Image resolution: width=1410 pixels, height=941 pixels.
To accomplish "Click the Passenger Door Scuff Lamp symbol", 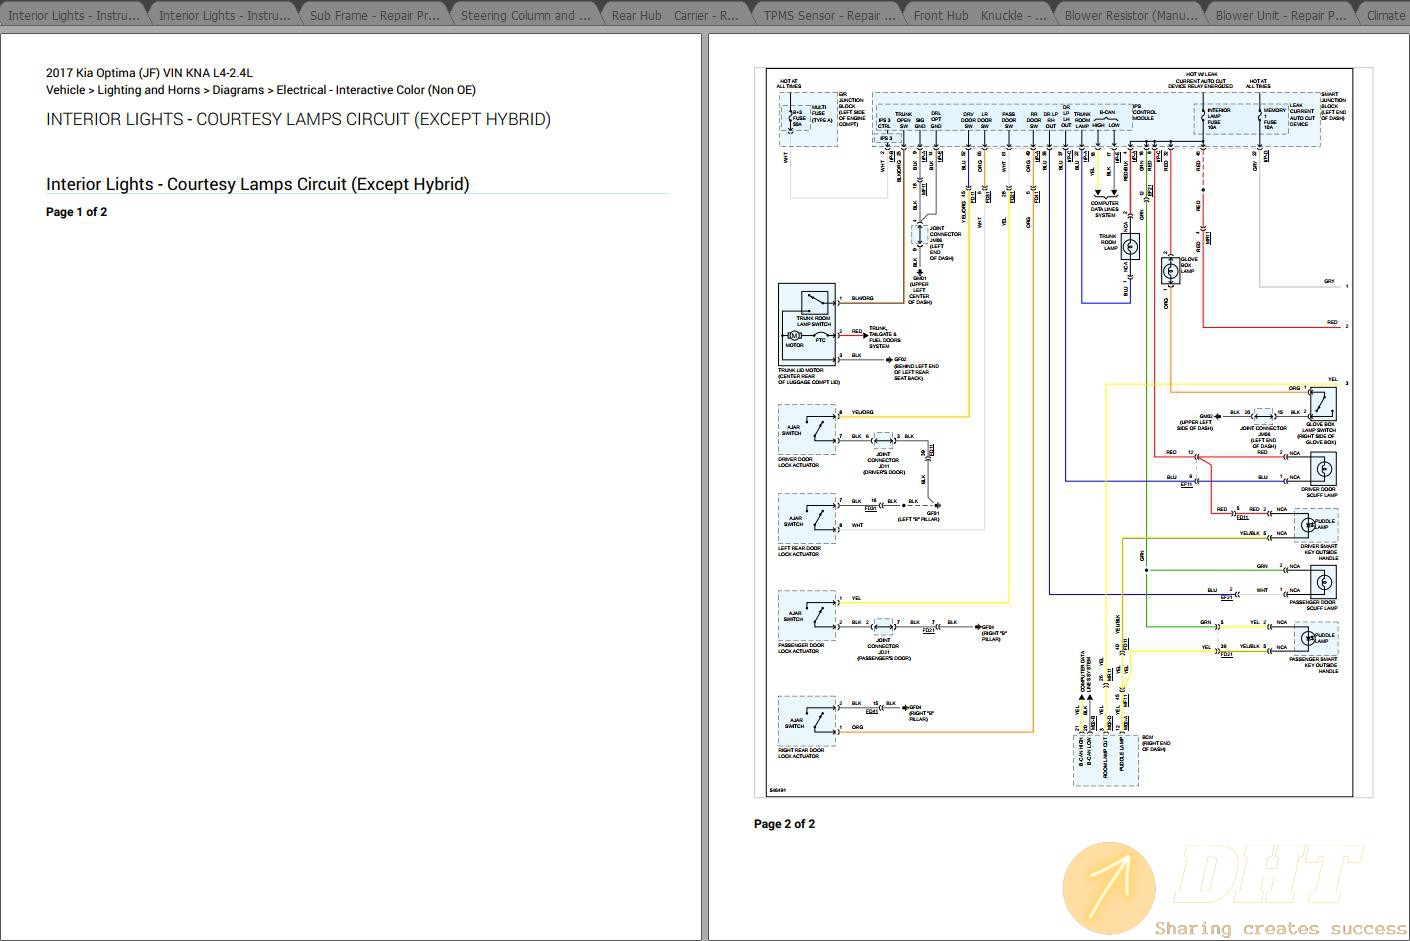I will click(1324, 582).
